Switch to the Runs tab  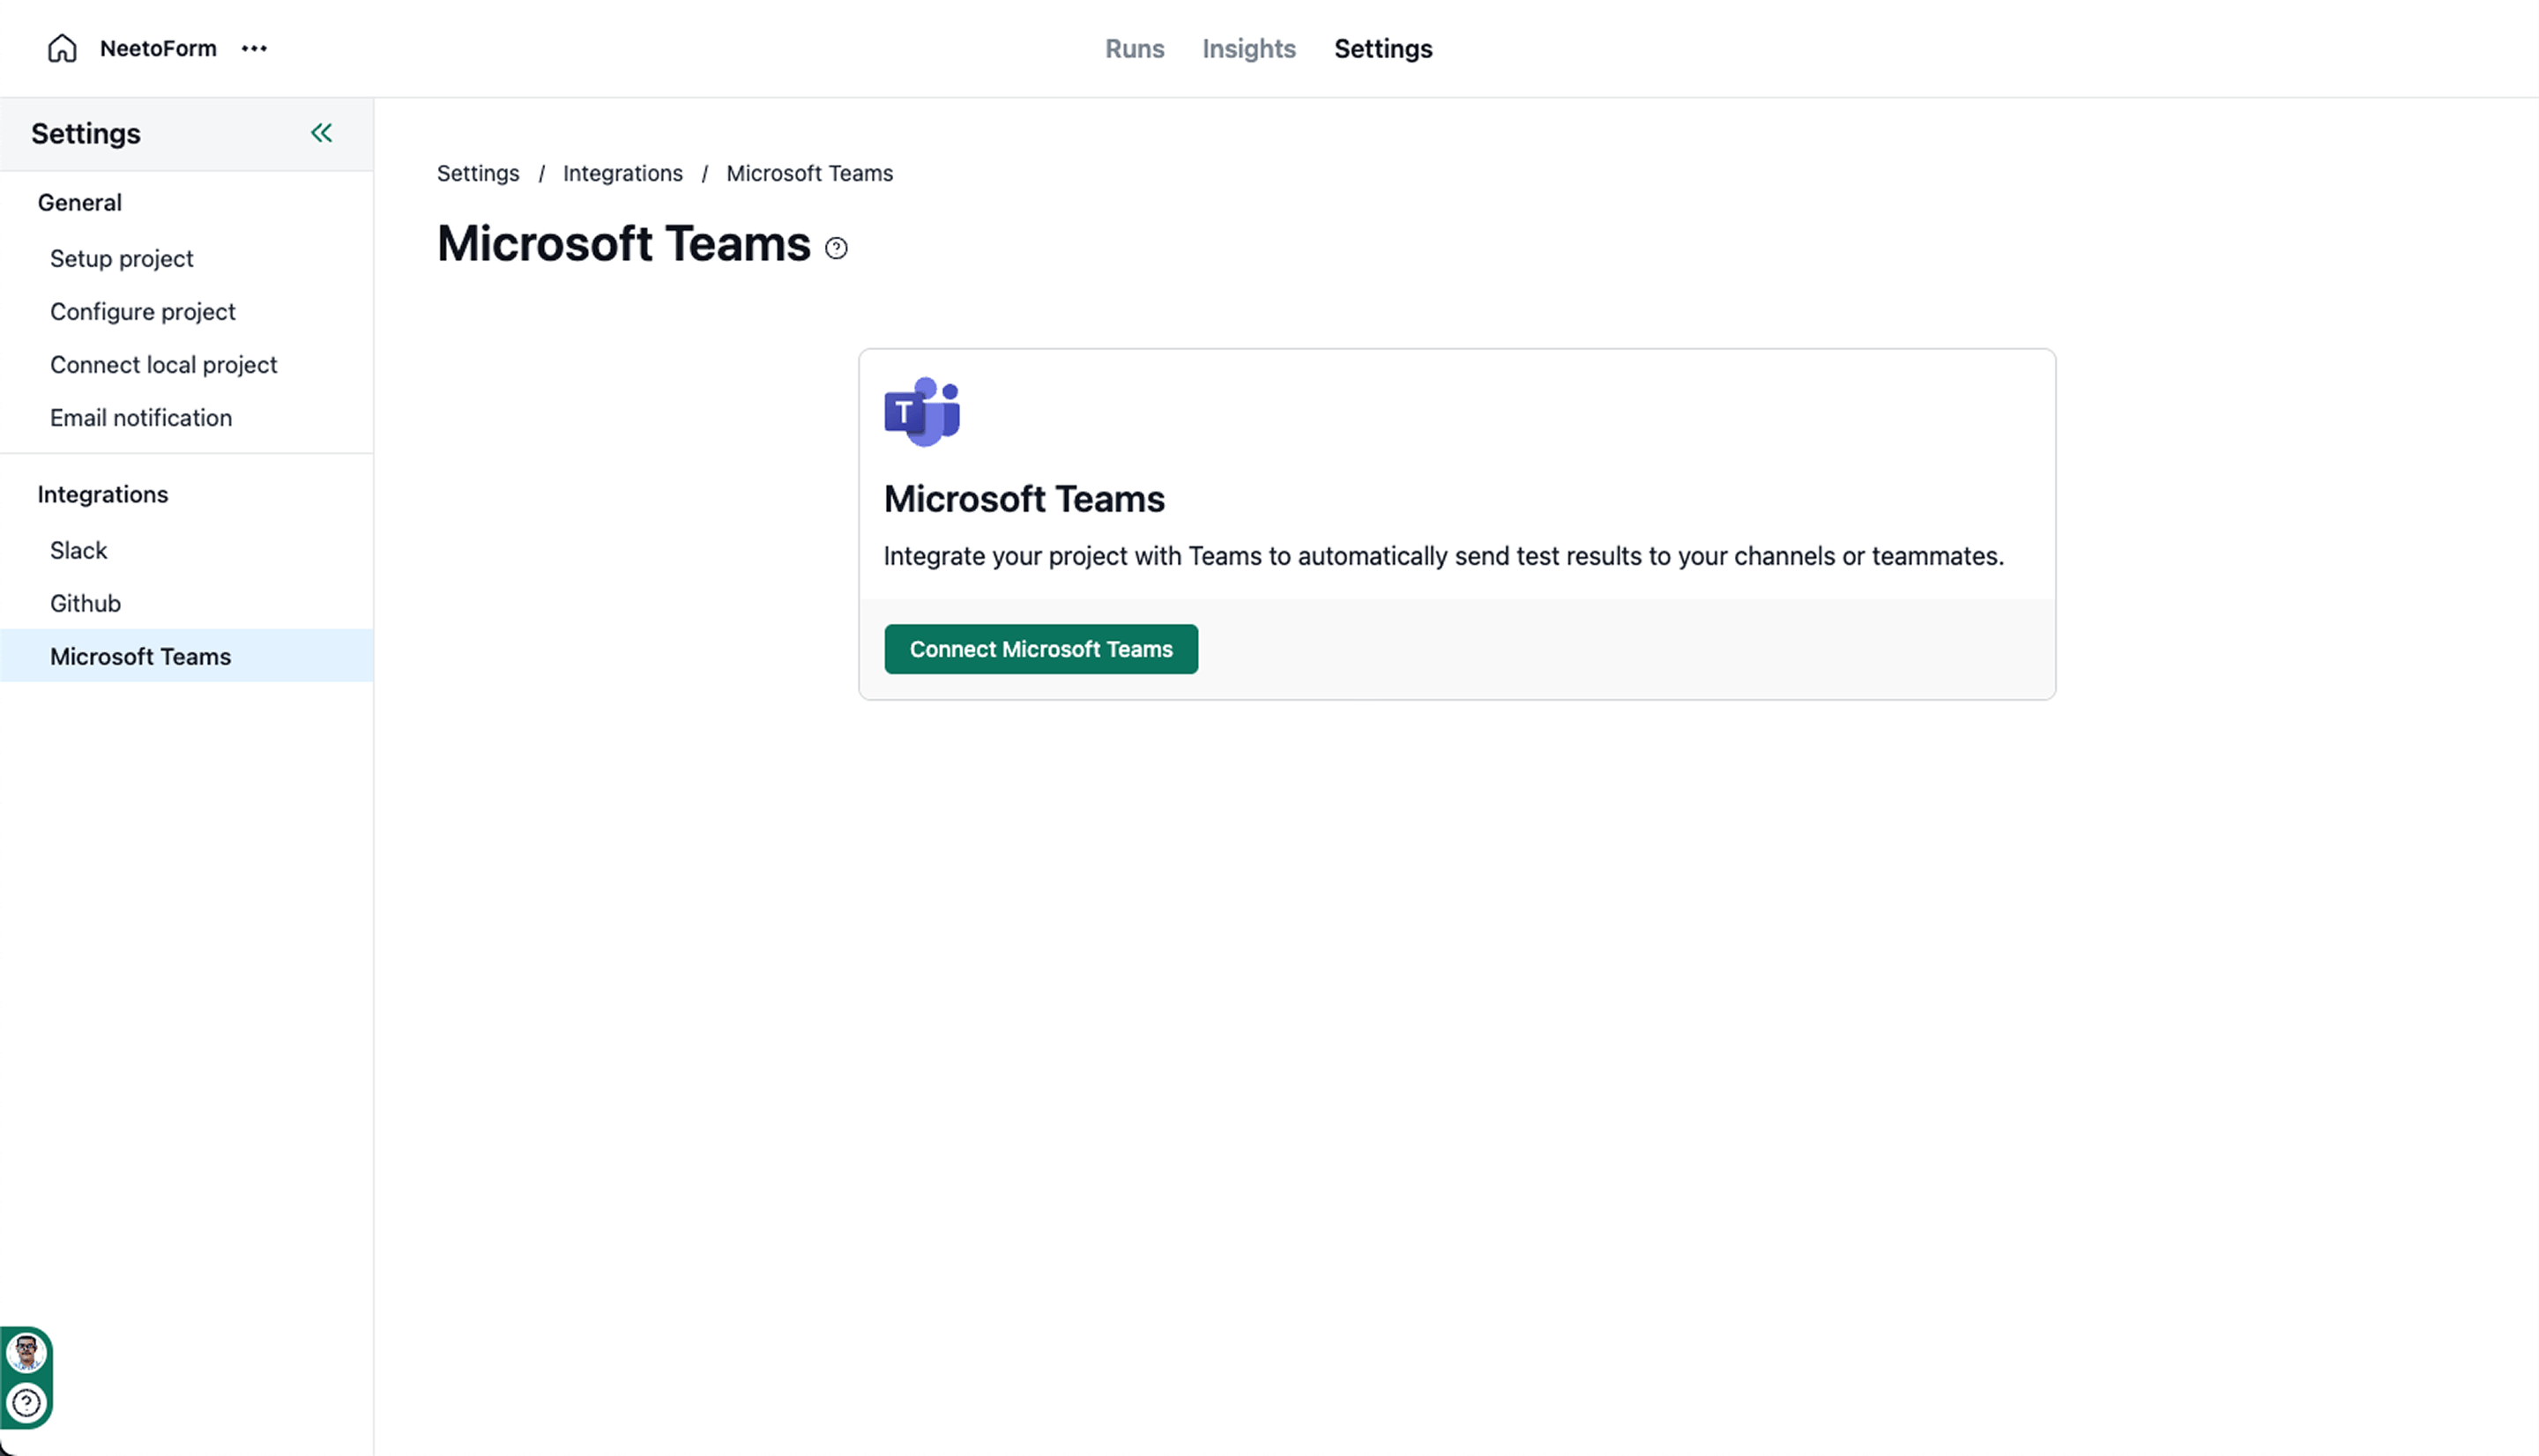coord(1134,48)
